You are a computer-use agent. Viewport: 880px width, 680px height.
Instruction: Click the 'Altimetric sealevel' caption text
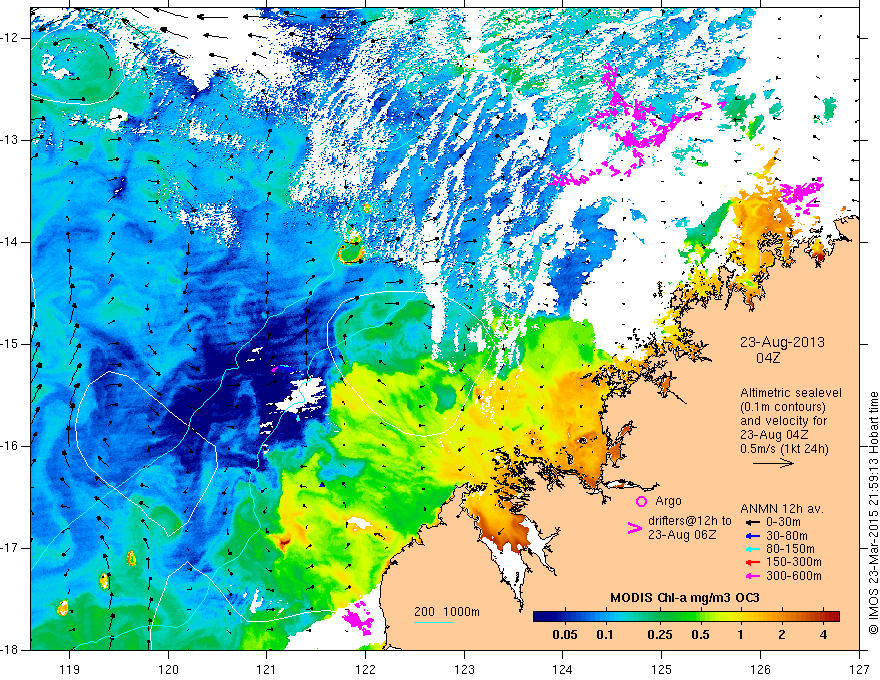[791, 393]
